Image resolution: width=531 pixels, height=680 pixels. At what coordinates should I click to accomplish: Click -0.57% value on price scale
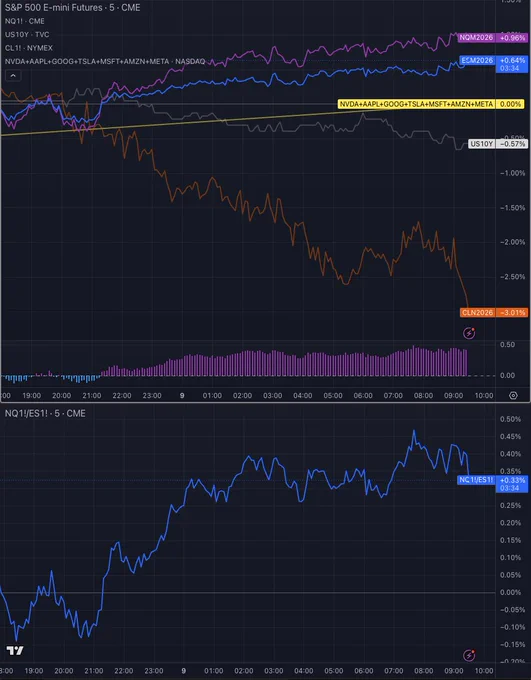point(512,144)
